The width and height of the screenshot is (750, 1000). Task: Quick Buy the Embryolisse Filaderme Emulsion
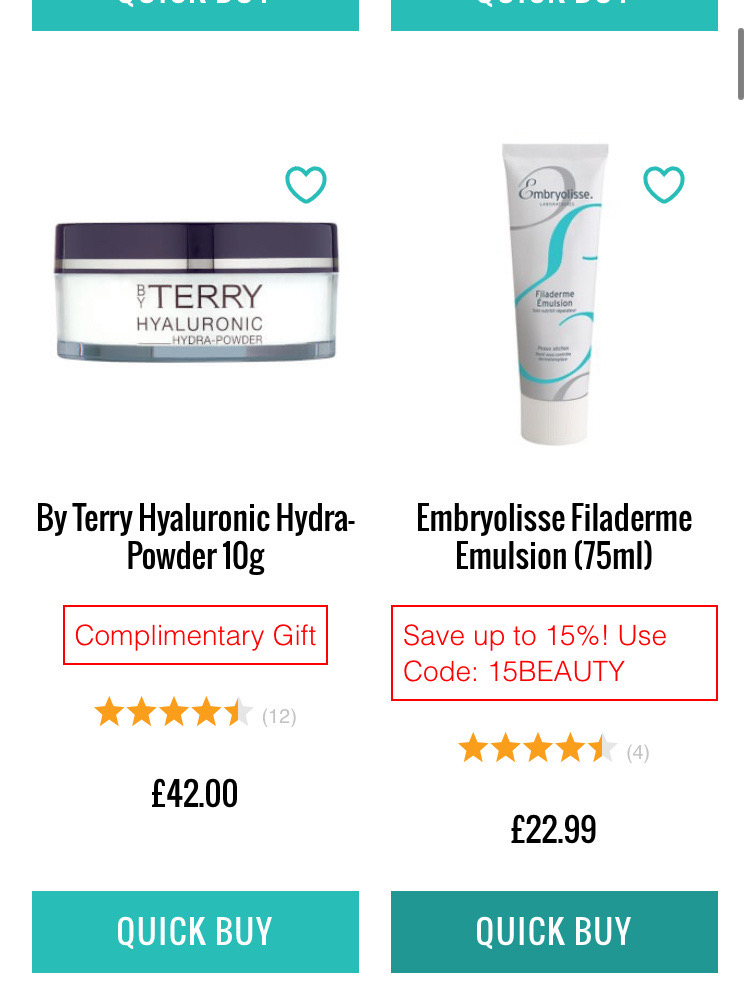[554, 932]
